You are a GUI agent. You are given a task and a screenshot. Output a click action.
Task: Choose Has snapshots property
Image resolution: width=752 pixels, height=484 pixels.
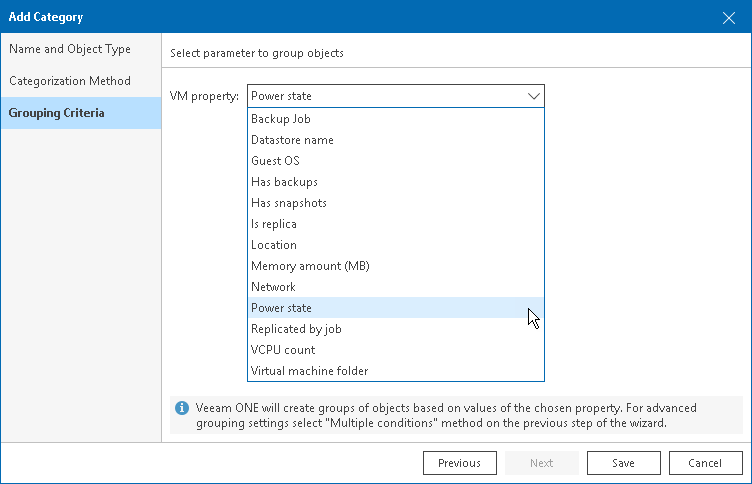pos(288,203)
